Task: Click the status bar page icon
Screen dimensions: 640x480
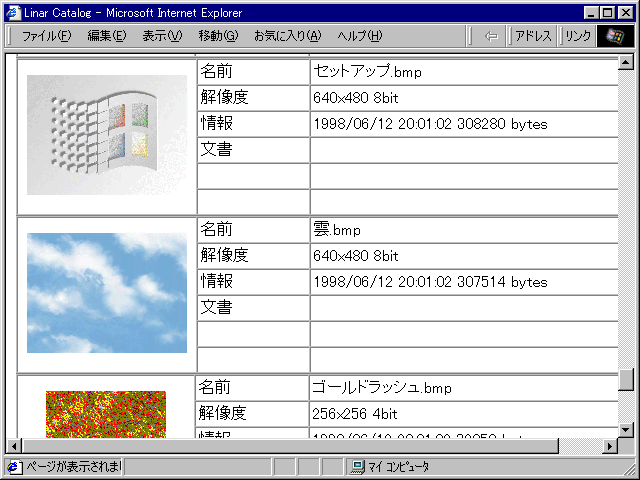Action: 15,467
